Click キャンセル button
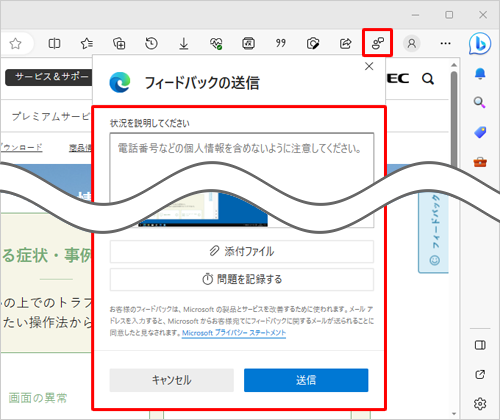 172,380
